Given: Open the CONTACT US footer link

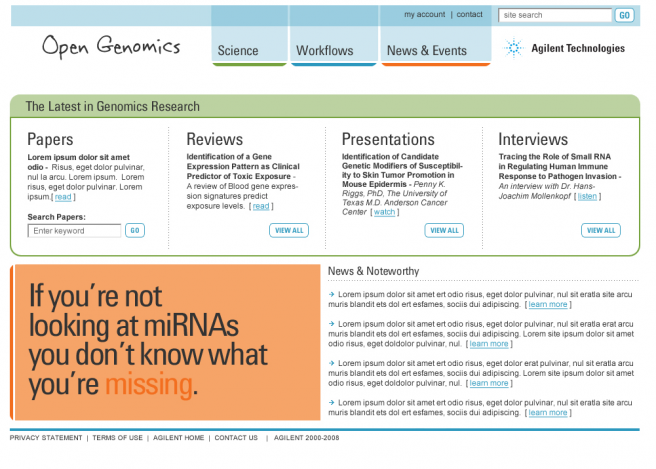Looking at the screenshot, I should [236, 438].
